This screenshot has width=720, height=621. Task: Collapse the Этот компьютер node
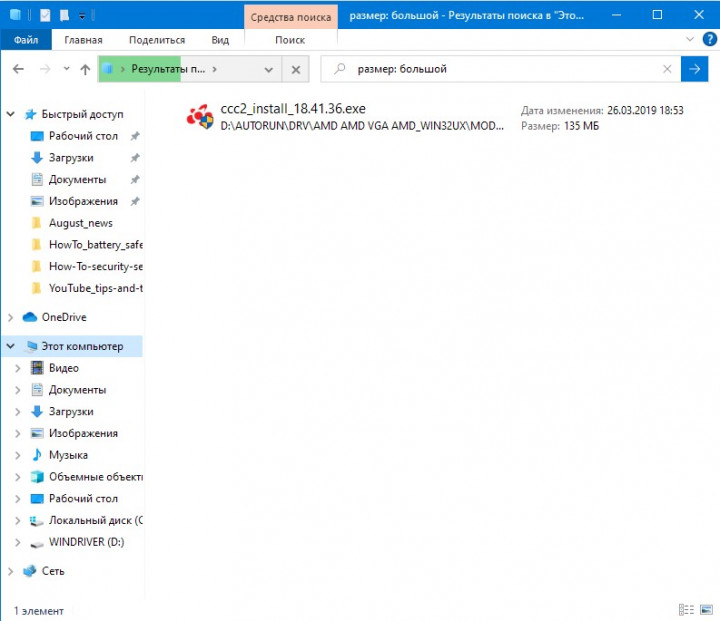tap(11, 346)
